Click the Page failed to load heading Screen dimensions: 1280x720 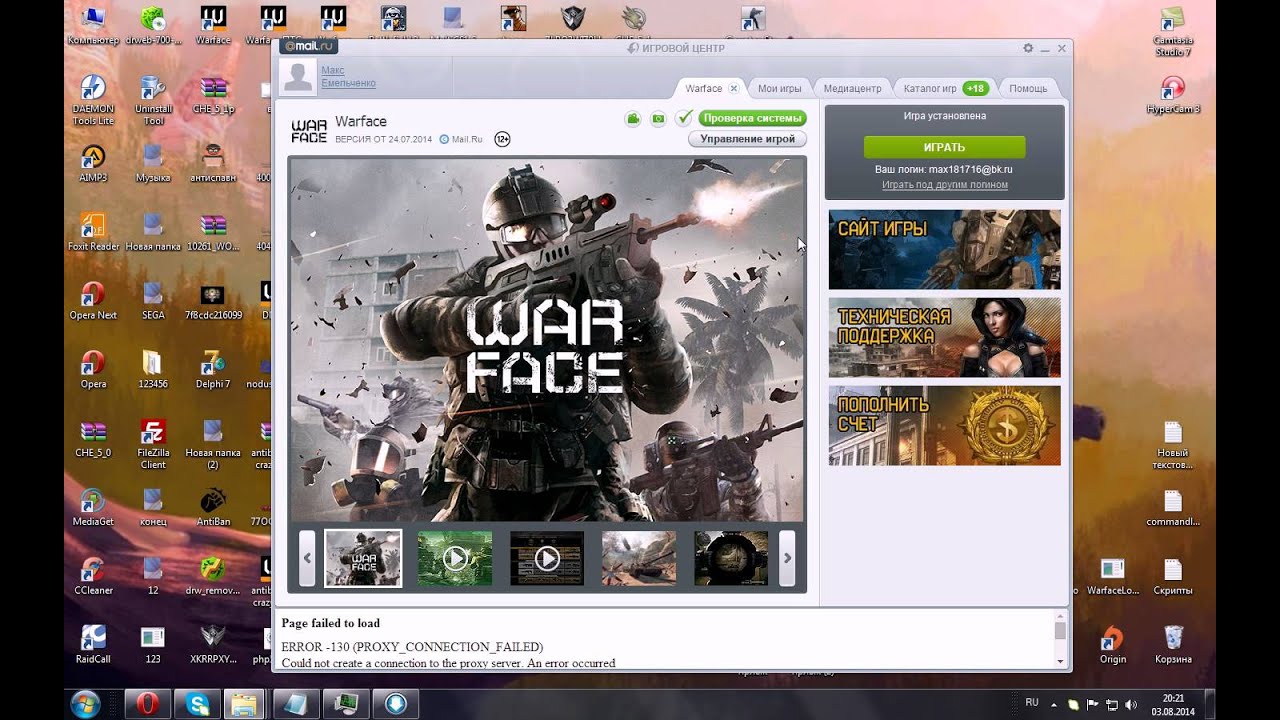pyautogui.click(x=330, y=623)
